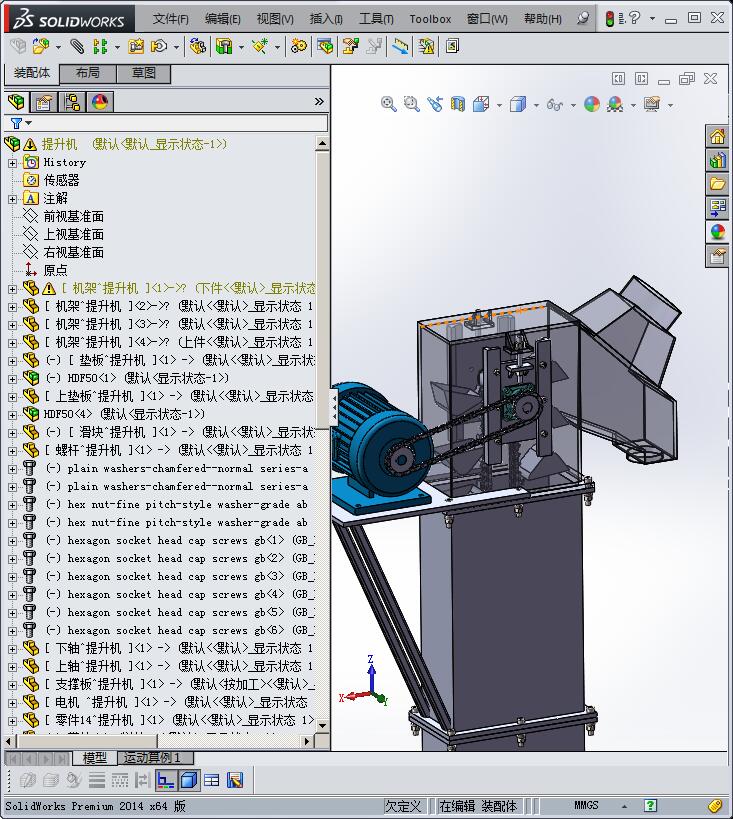This screenshot has height=819, width=733.
Task: Open the 帮助(H) menu
Action: [x=543, y=19]
